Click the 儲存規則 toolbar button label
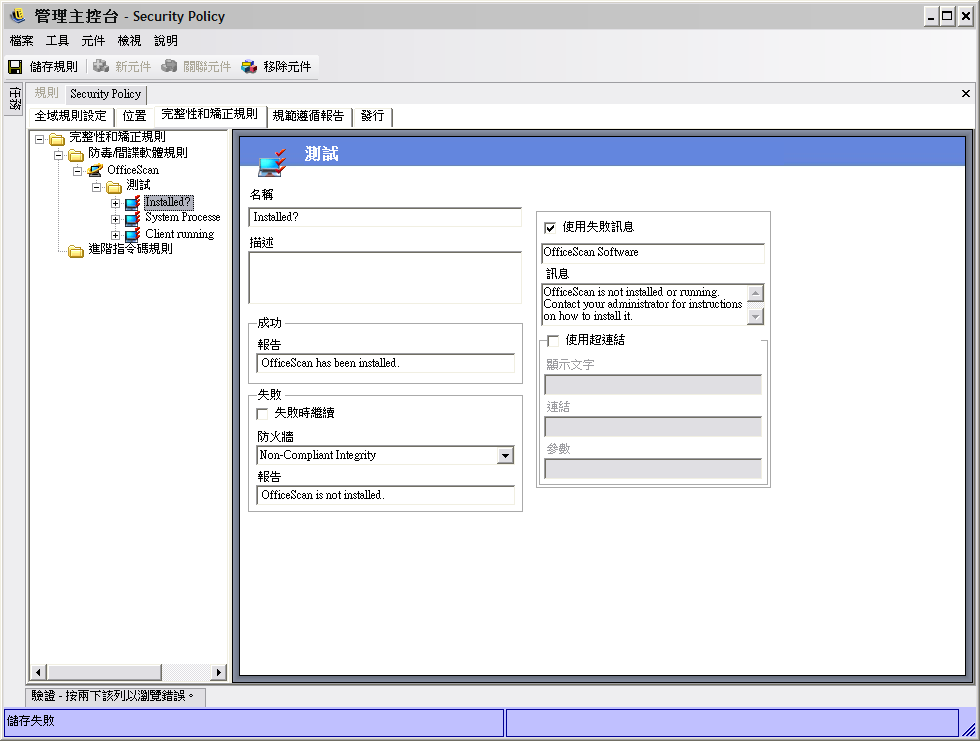 (54, 66)
